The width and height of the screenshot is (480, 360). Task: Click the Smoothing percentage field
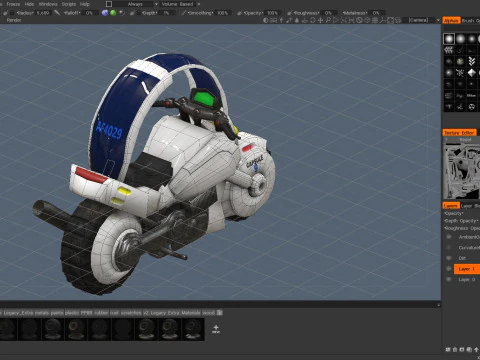coord(222,13)
